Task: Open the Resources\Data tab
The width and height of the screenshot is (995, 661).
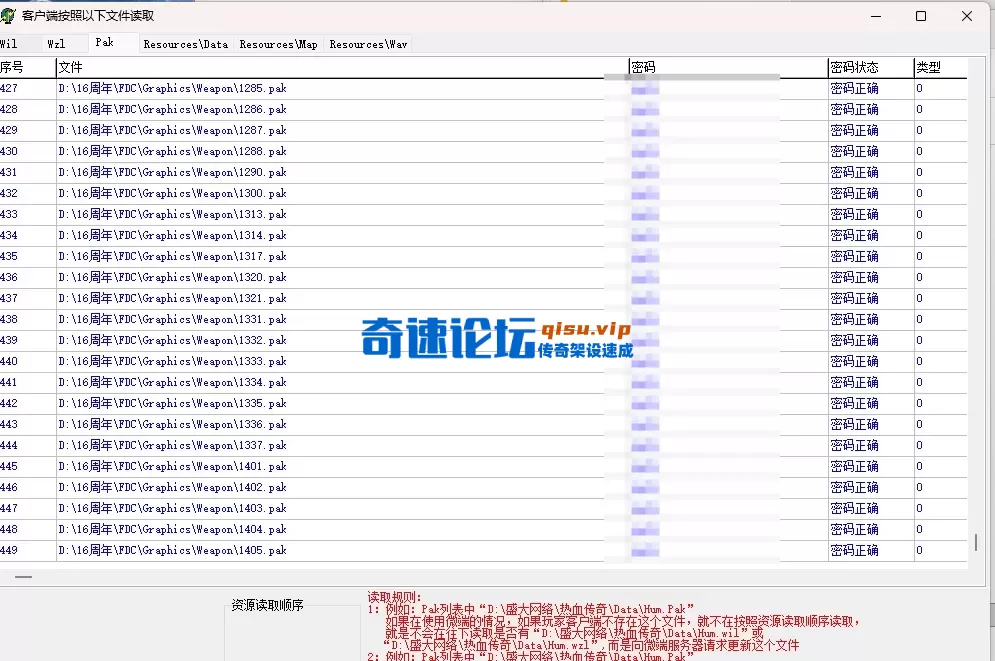Action: [x=185, y=44]
